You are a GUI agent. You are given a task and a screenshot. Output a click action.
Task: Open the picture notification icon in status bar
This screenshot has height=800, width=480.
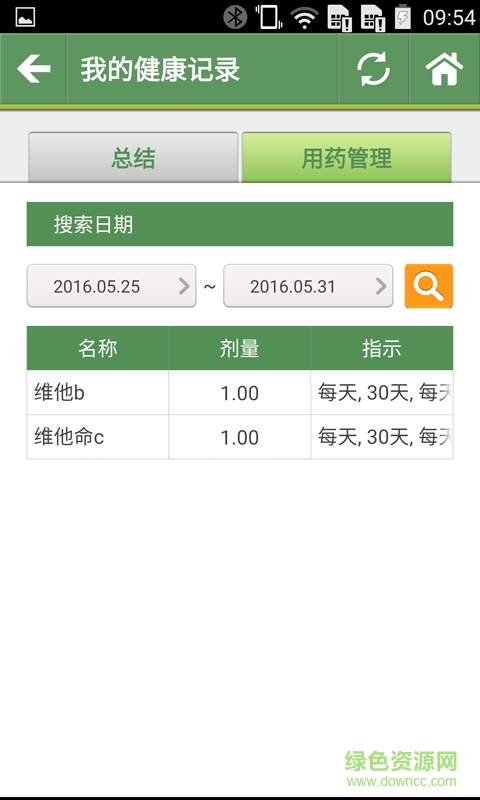(25, 17)
